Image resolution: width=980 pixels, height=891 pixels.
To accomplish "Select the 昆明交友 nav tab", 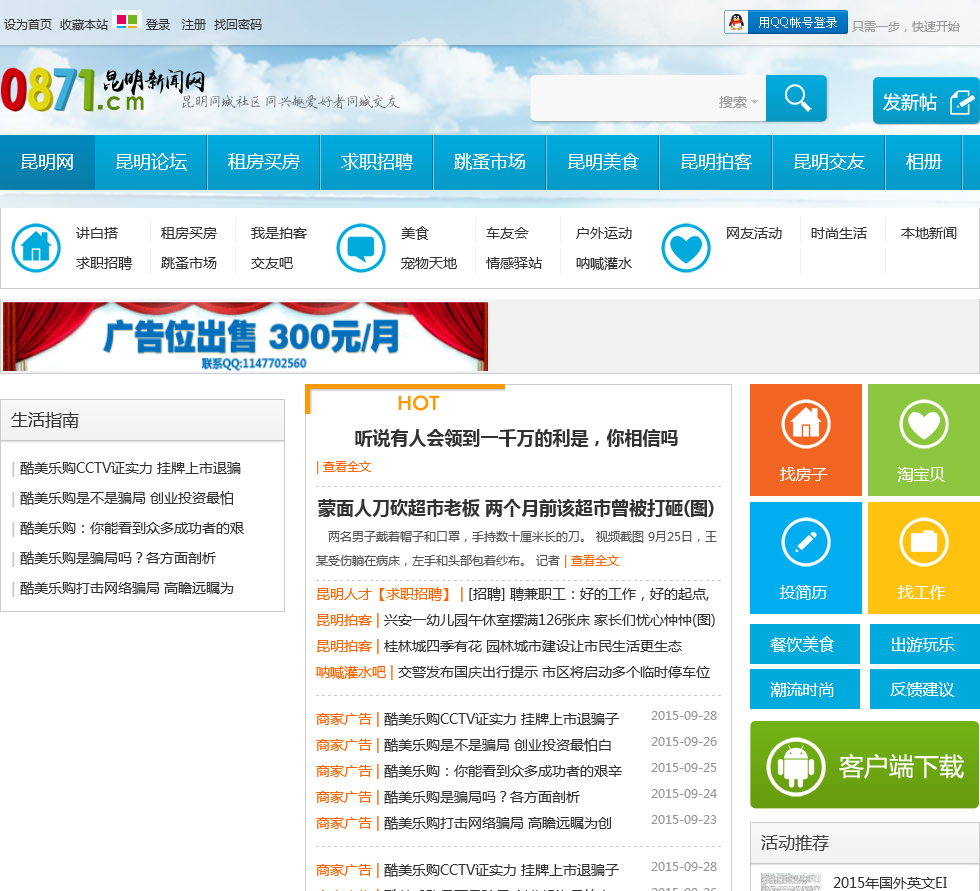I will click(x=829, y=162).
